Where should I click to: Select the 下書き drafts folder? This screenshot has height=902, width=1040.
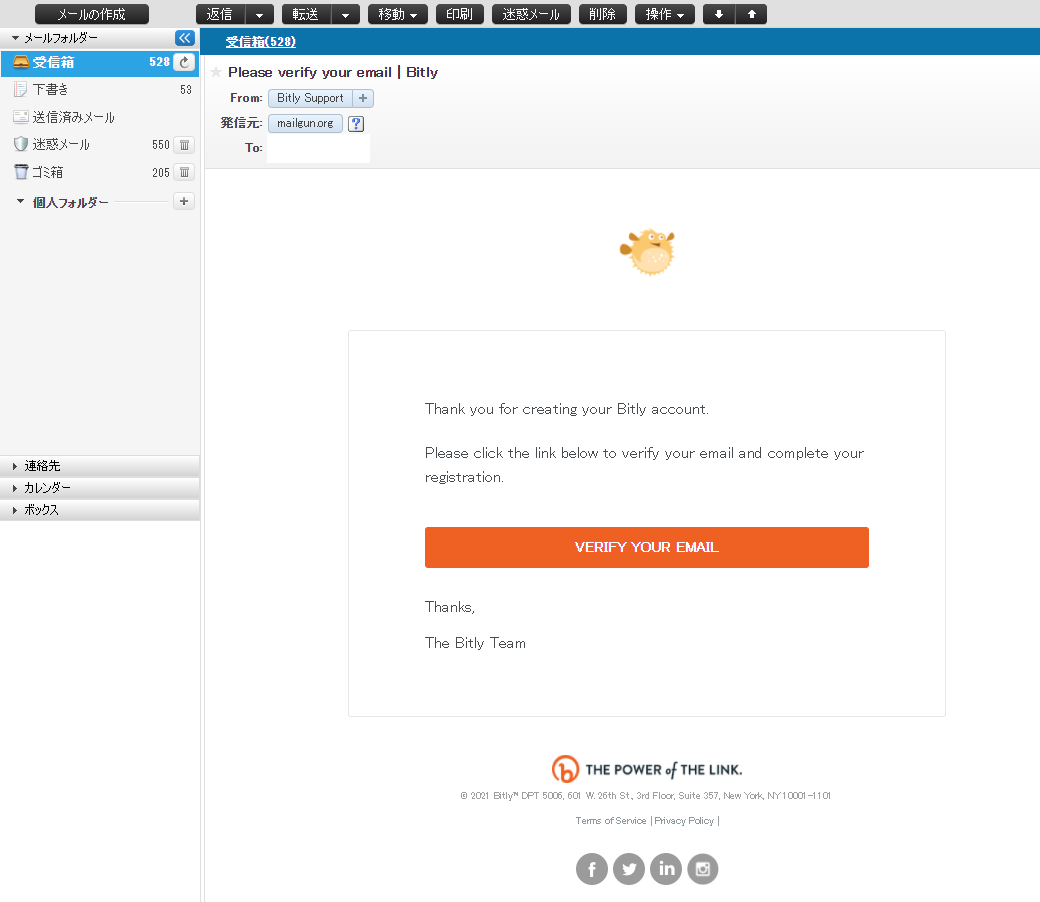51,90
